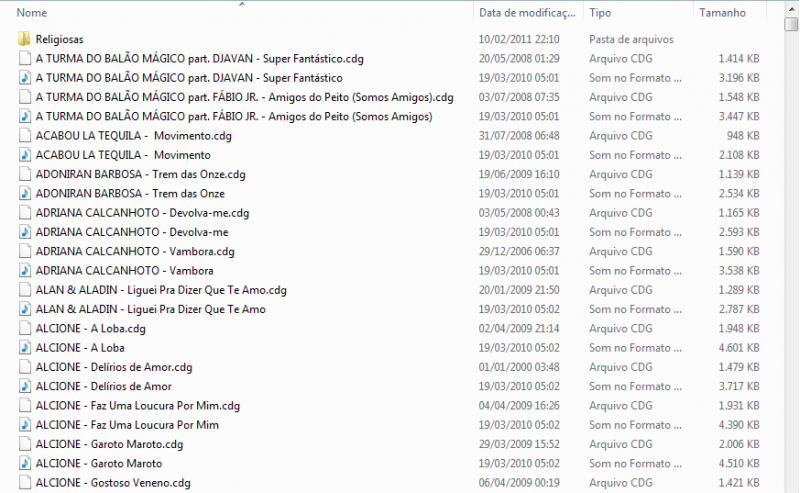Select 'ALCIONE - A Loba.cdg' file name
The width and height of the screenshot is (800, 493).
90,329
